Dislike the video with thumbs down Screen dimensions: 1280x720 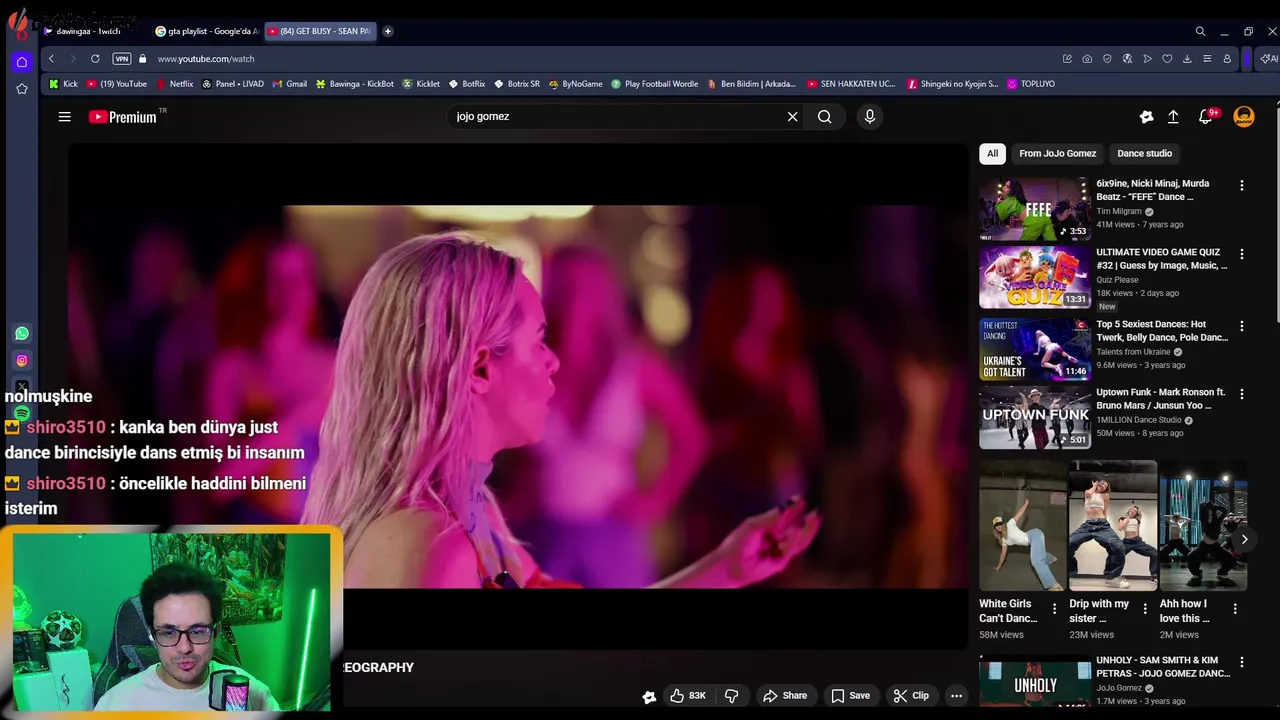tap(731, 696)
